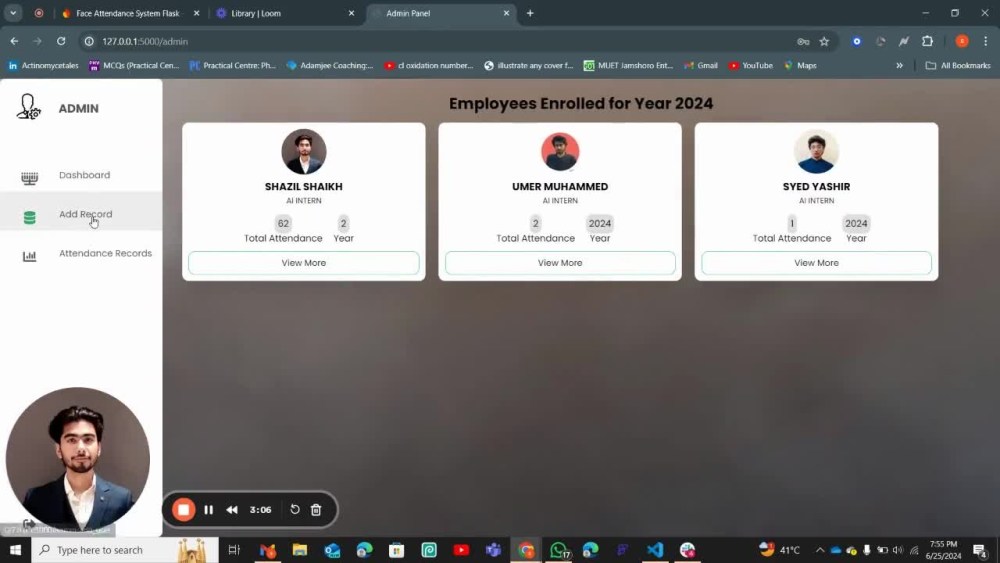
Task: Click the ADMIN user gear logo icon
Action: point(28,106)
